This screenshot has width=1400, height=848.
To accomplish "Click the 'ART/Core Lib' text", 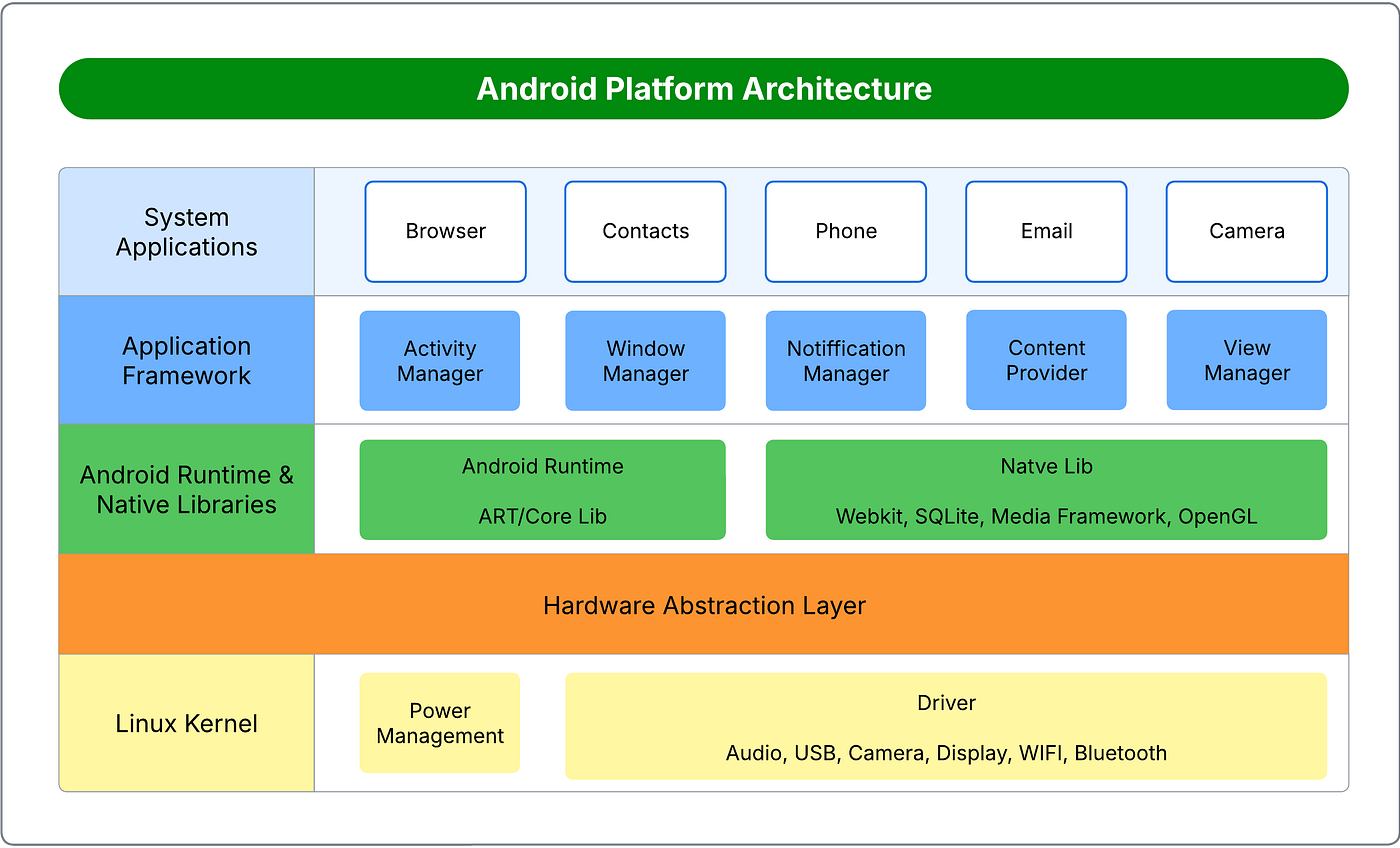I will coord(543,517).
